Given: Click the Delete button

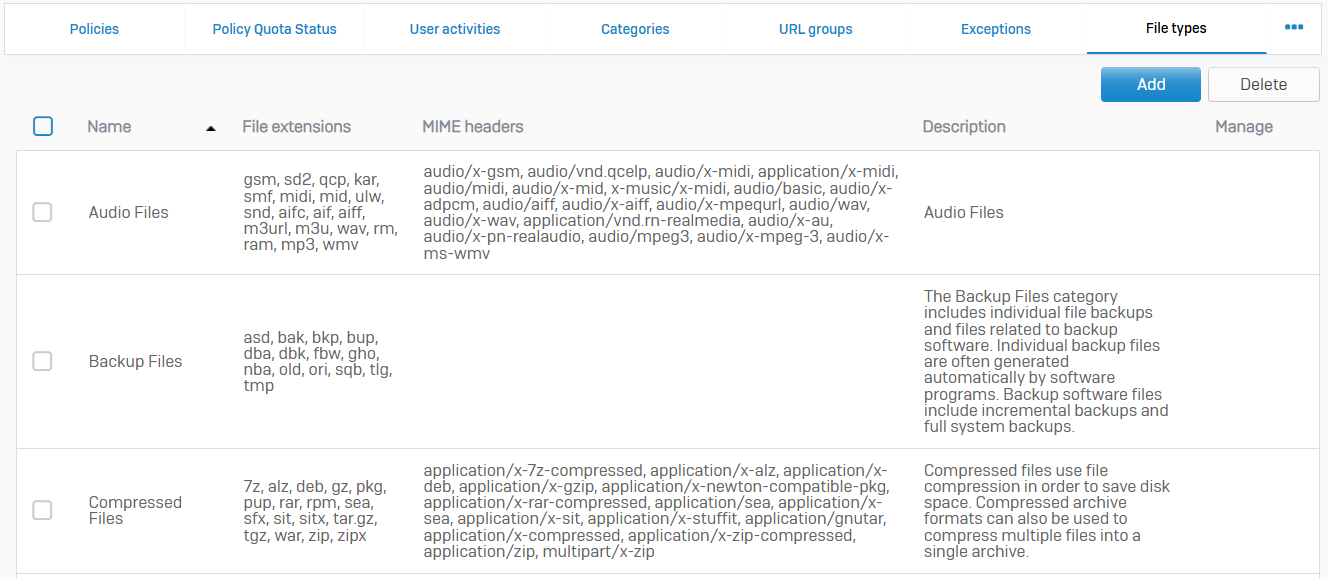Looking at the screenshot, I should coord(1263,84).
